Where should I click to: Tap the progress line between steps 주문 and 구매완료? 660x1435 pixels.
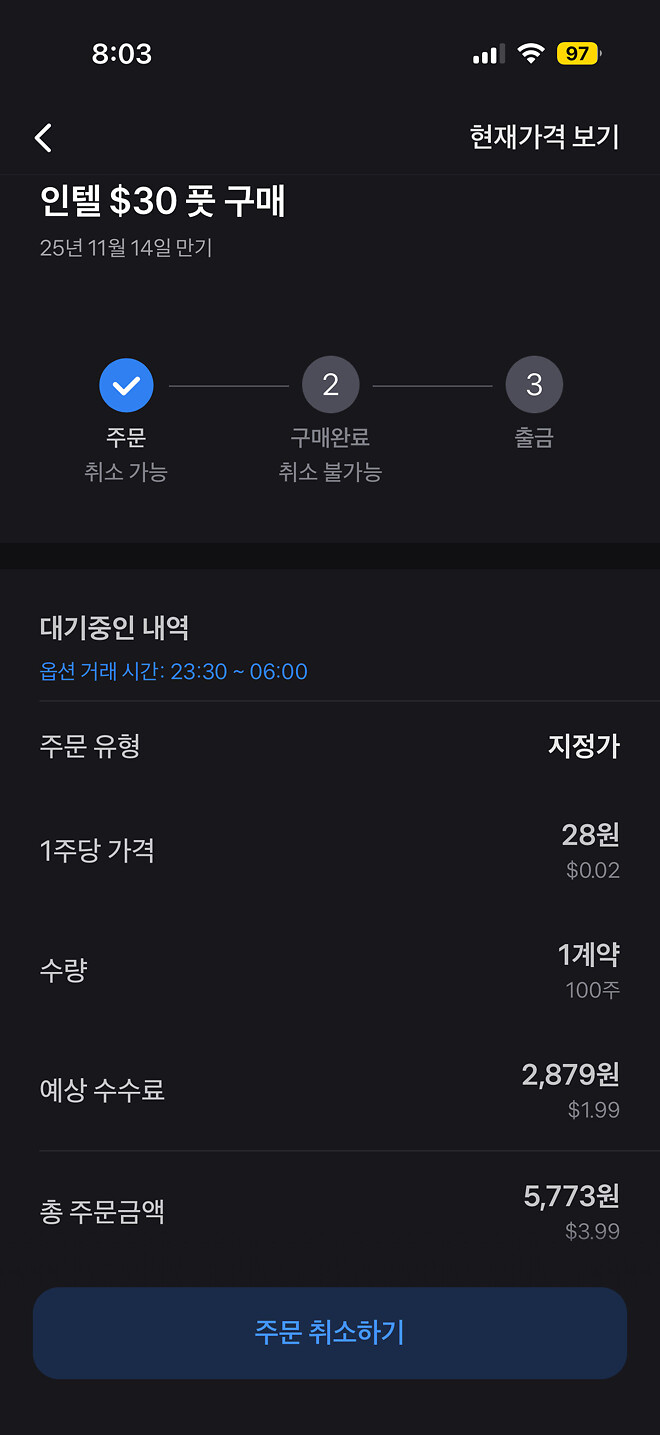point(226,384)
